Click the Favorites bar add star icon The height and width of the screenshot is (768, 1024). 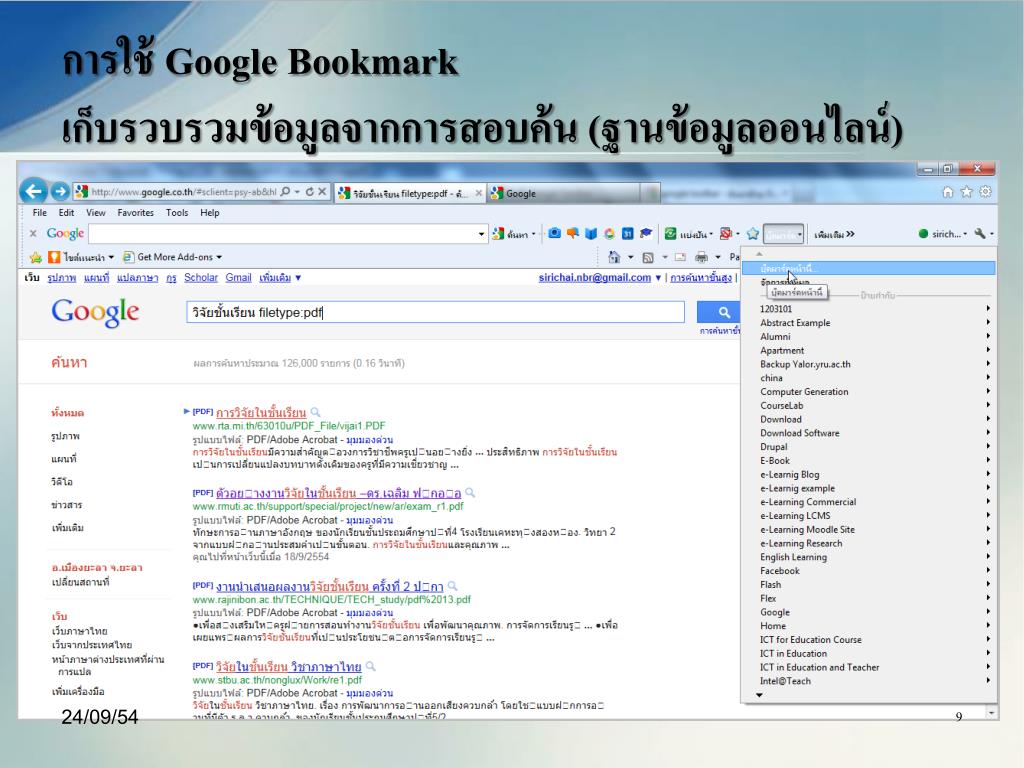click(x=36, y=257)
